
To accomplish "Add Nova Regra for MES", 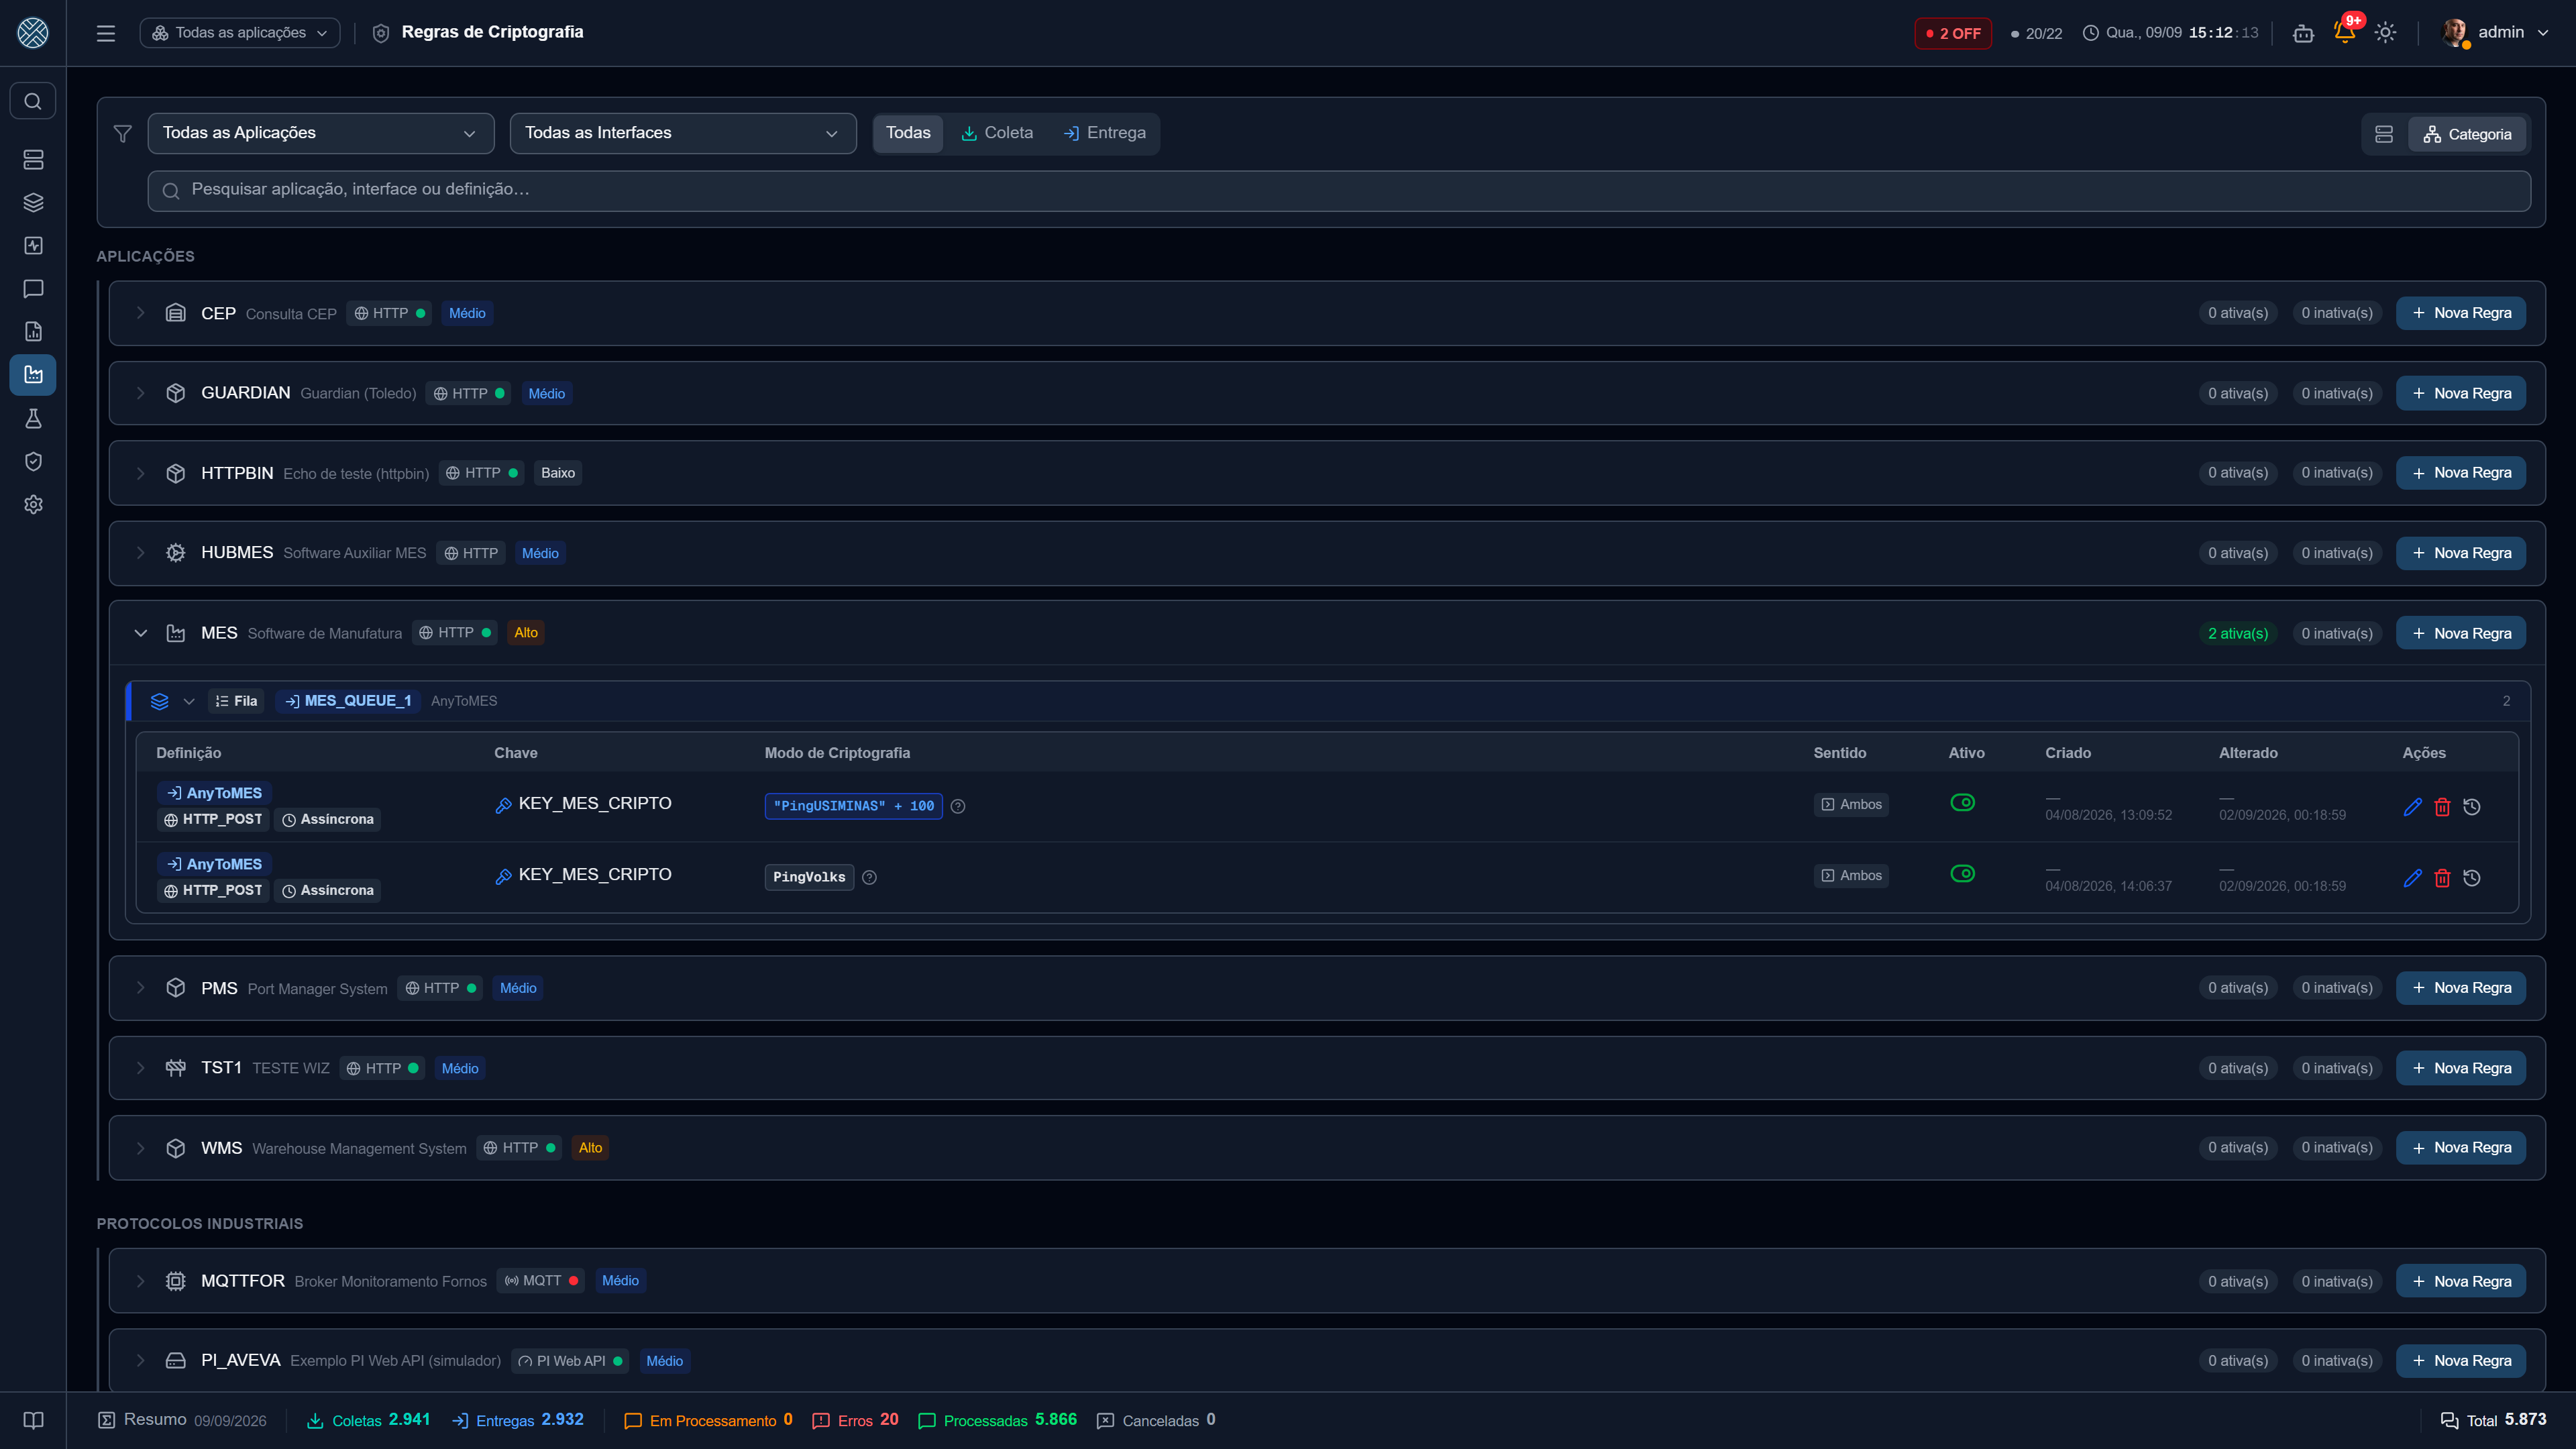I will 2460,633.
